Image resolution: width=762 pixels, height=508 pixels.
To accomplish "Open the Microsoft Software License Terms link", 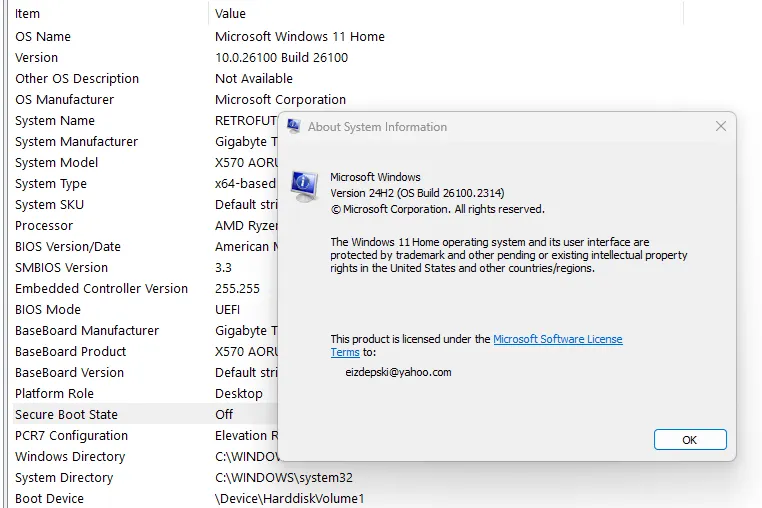I will pyautogui.click(x=557, y=339).
